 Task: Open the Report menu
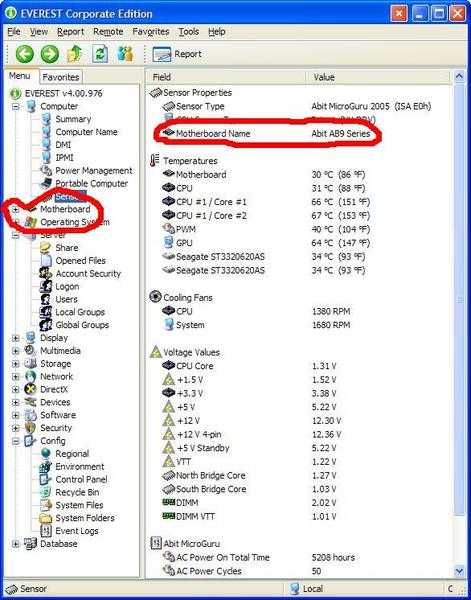[70, 32]
